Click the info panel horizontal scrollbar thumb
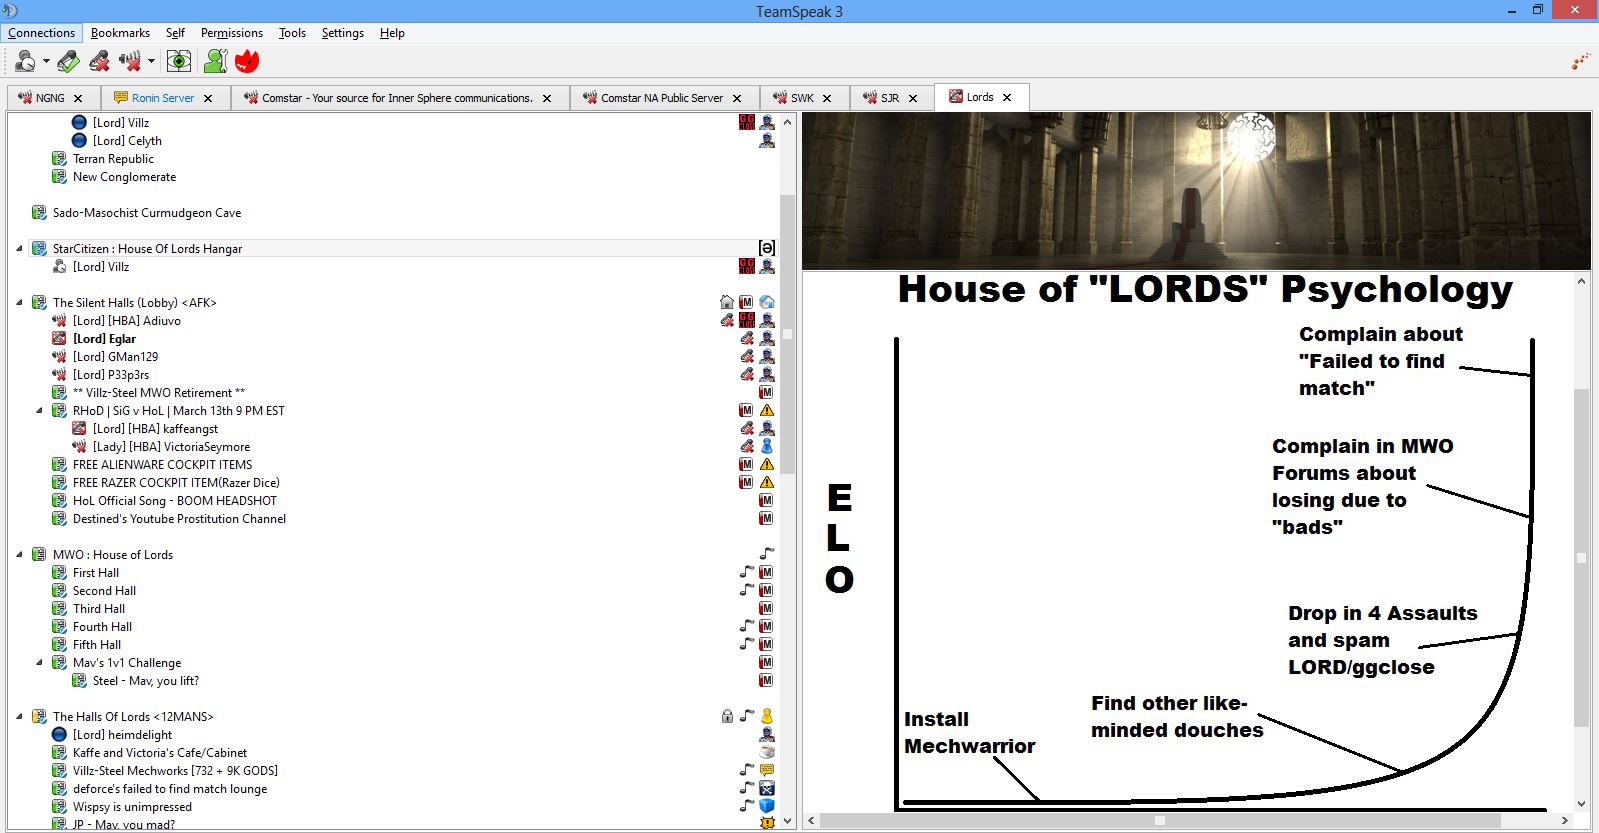 [x=1160, y=821]
